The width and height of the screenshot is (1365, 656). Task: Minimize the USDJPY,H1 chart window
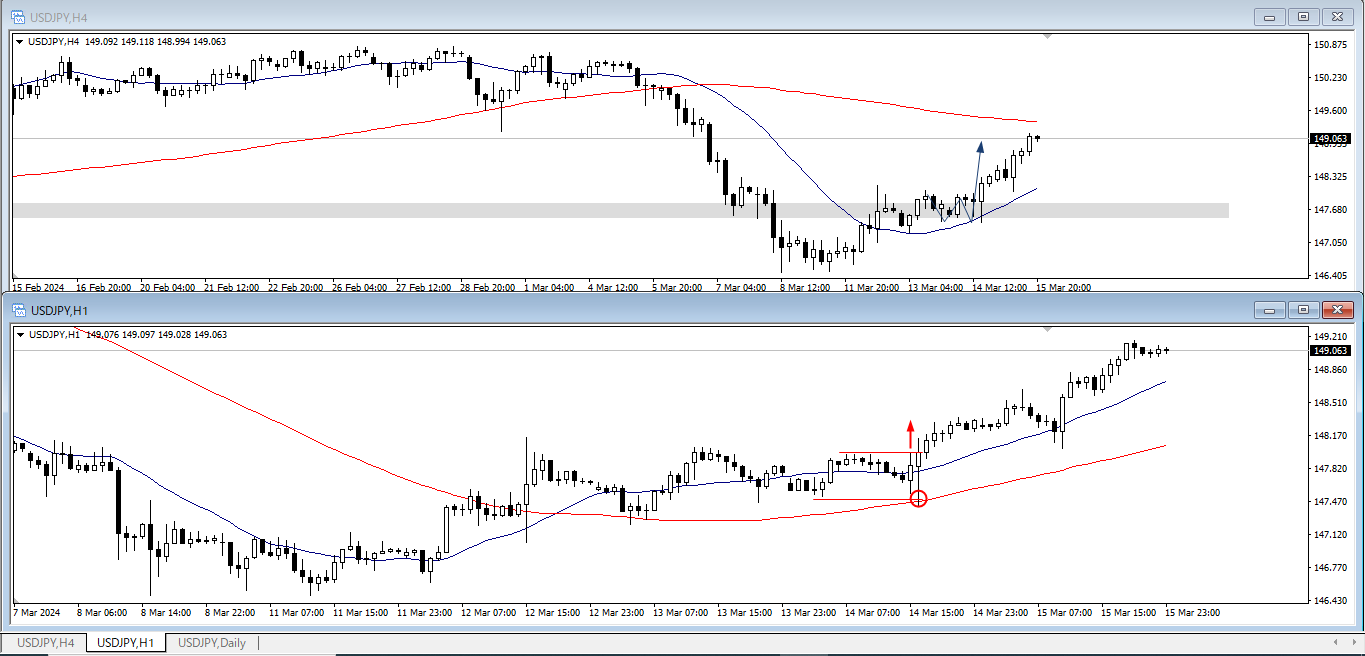coord(1271,310)
